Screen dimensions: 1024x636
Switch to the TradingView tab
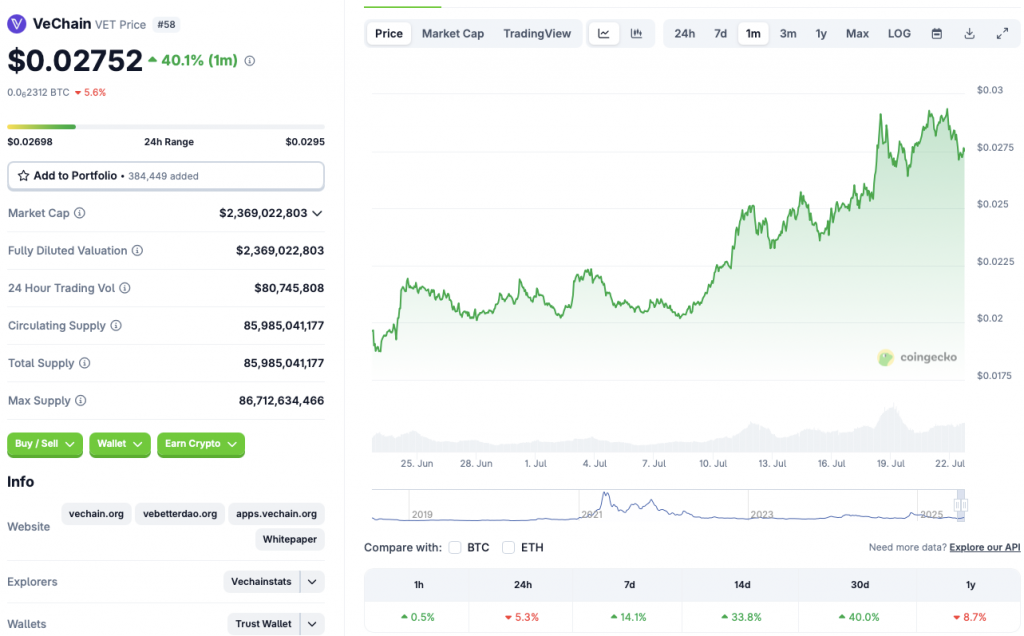(x=537, y=33)
